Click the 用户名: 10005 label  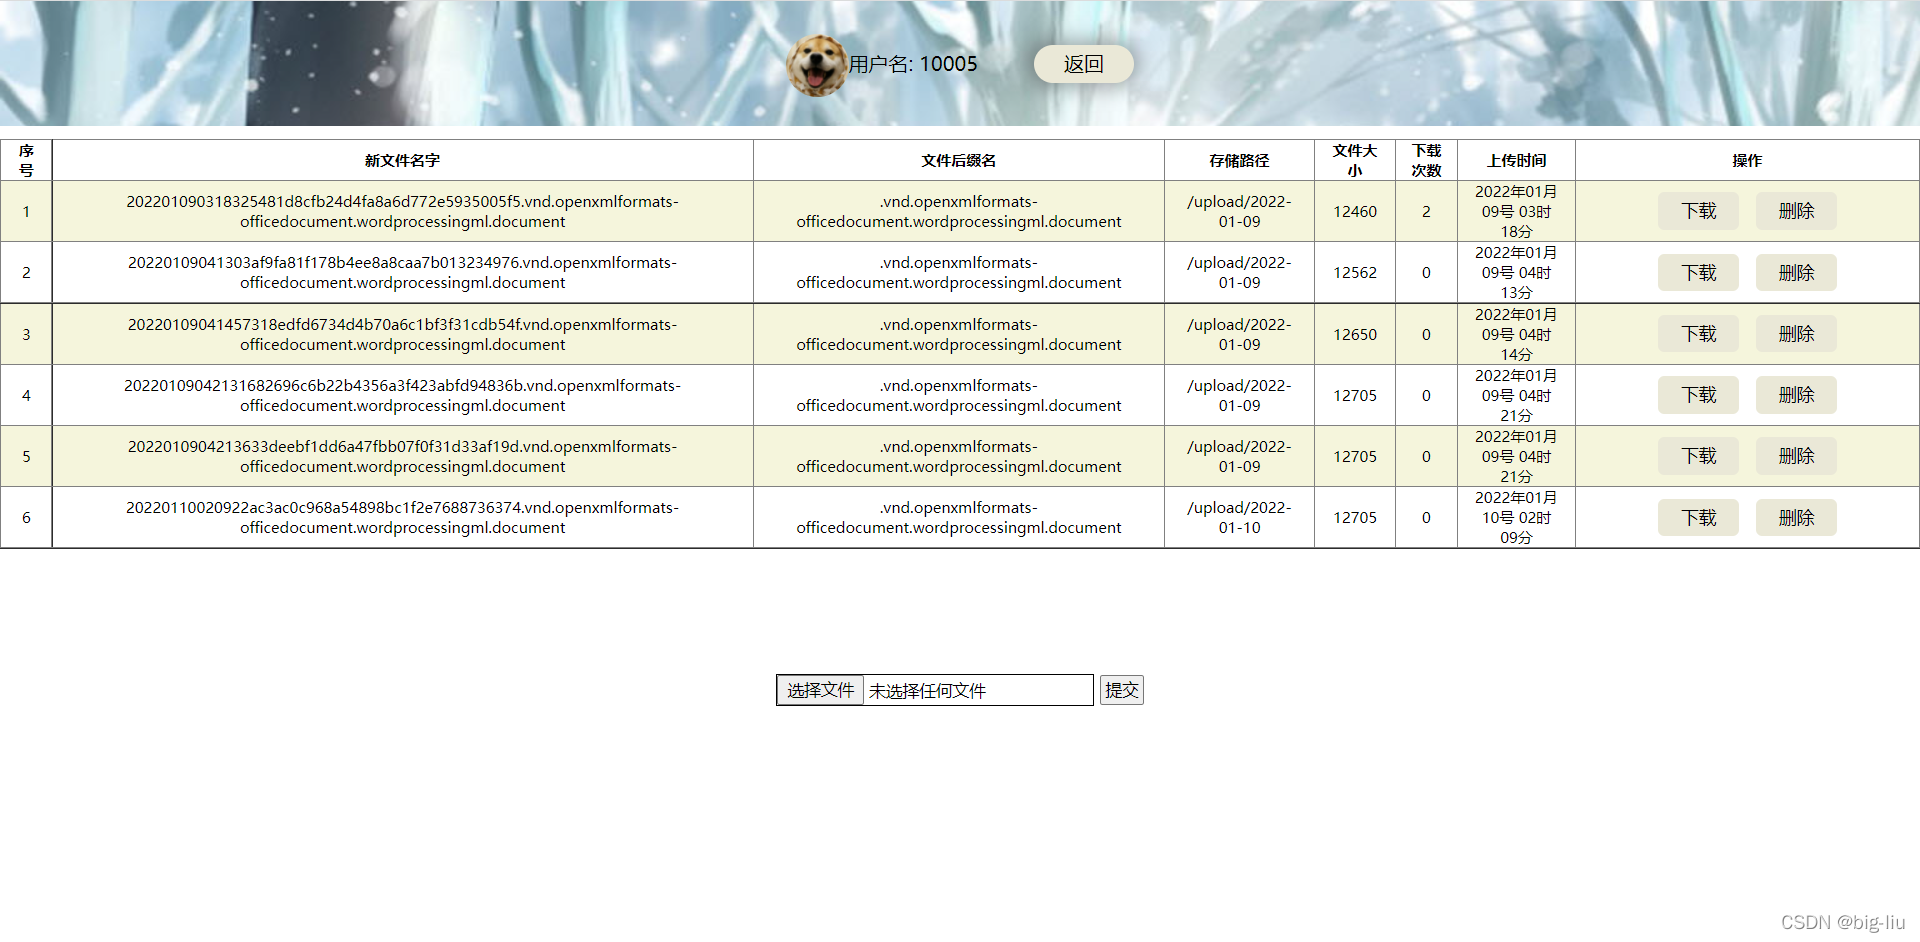(x=913, y=64)
